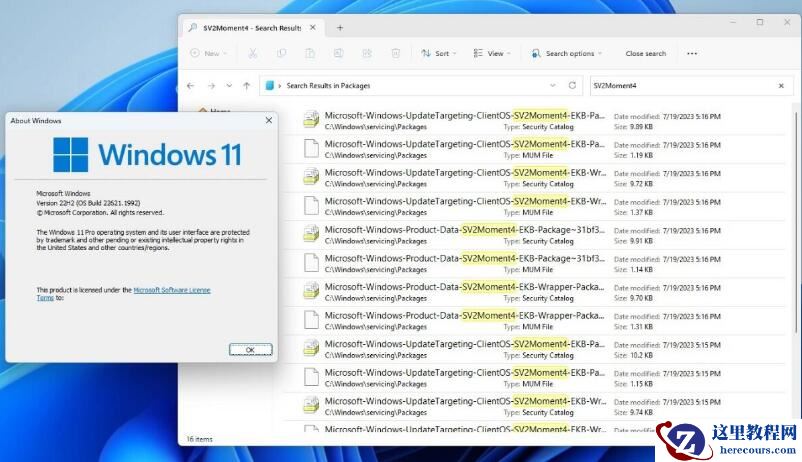Select the 1.14 KB MUM File icon
This screenshot has height=462, width=802.
click(311, 262)
